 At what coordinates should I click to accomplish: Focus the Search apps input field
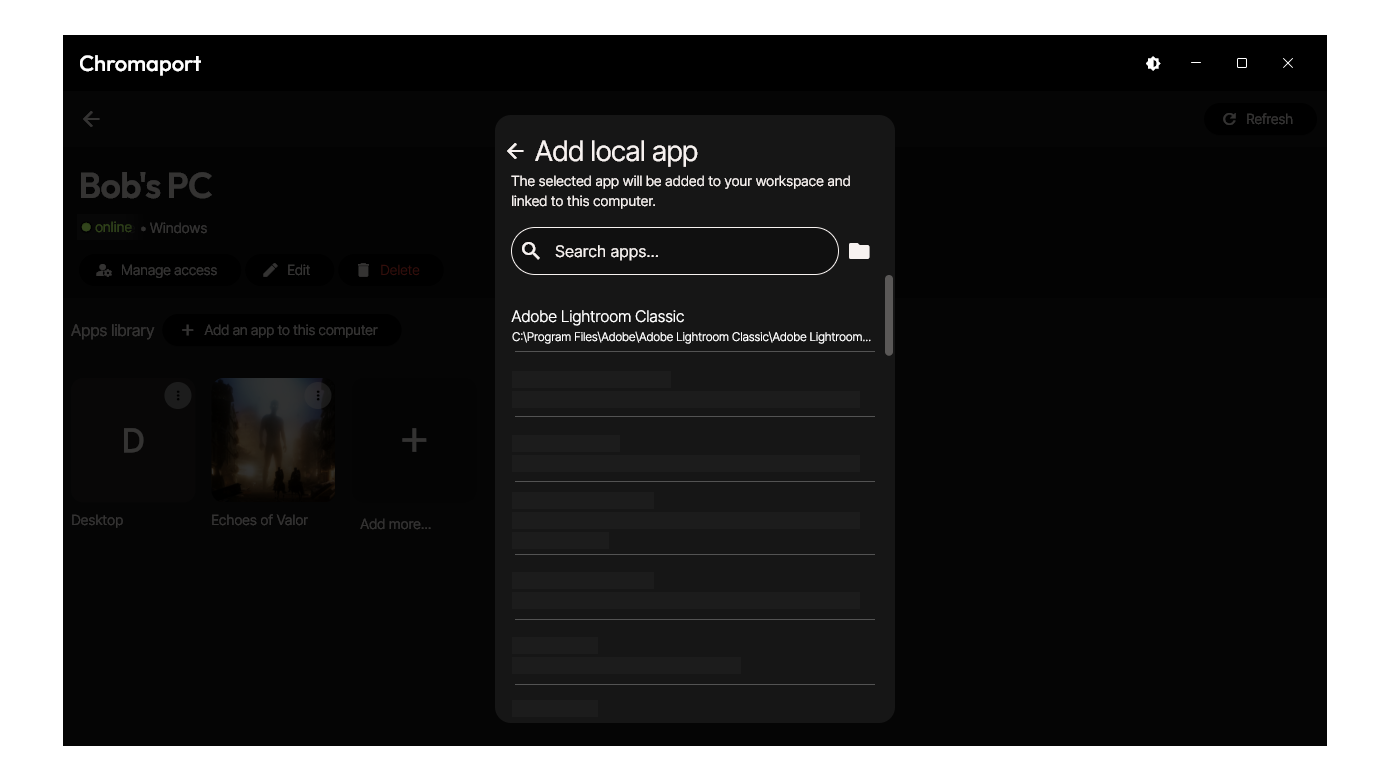675,251
